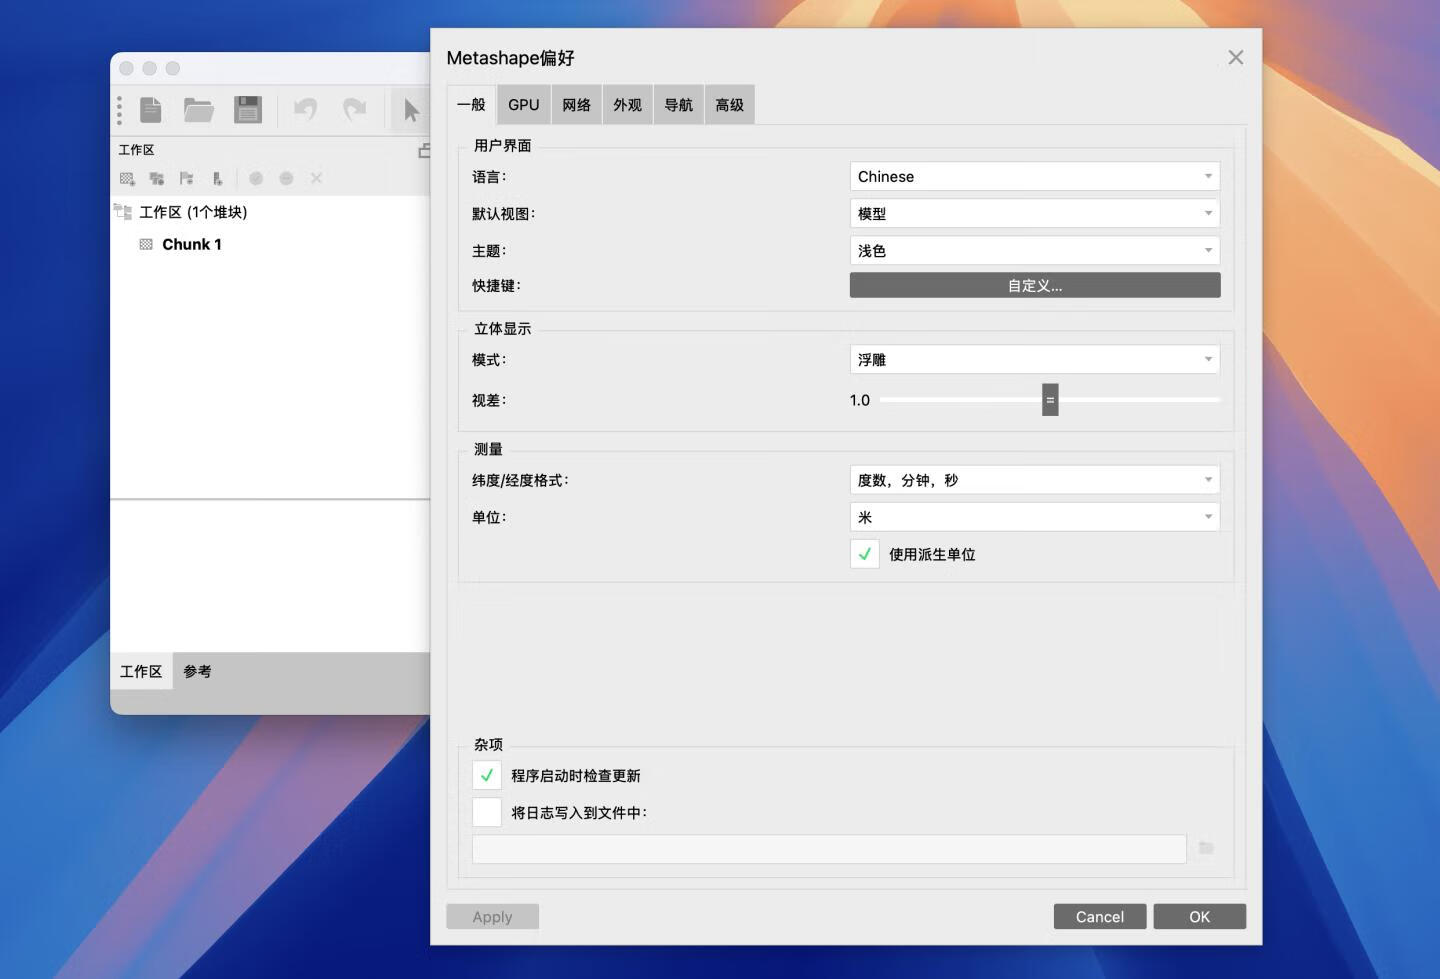Open the 语言 dropdown showing Chinese
The width and height of the screenshot is (1440, 979).
coord(1035,176)
